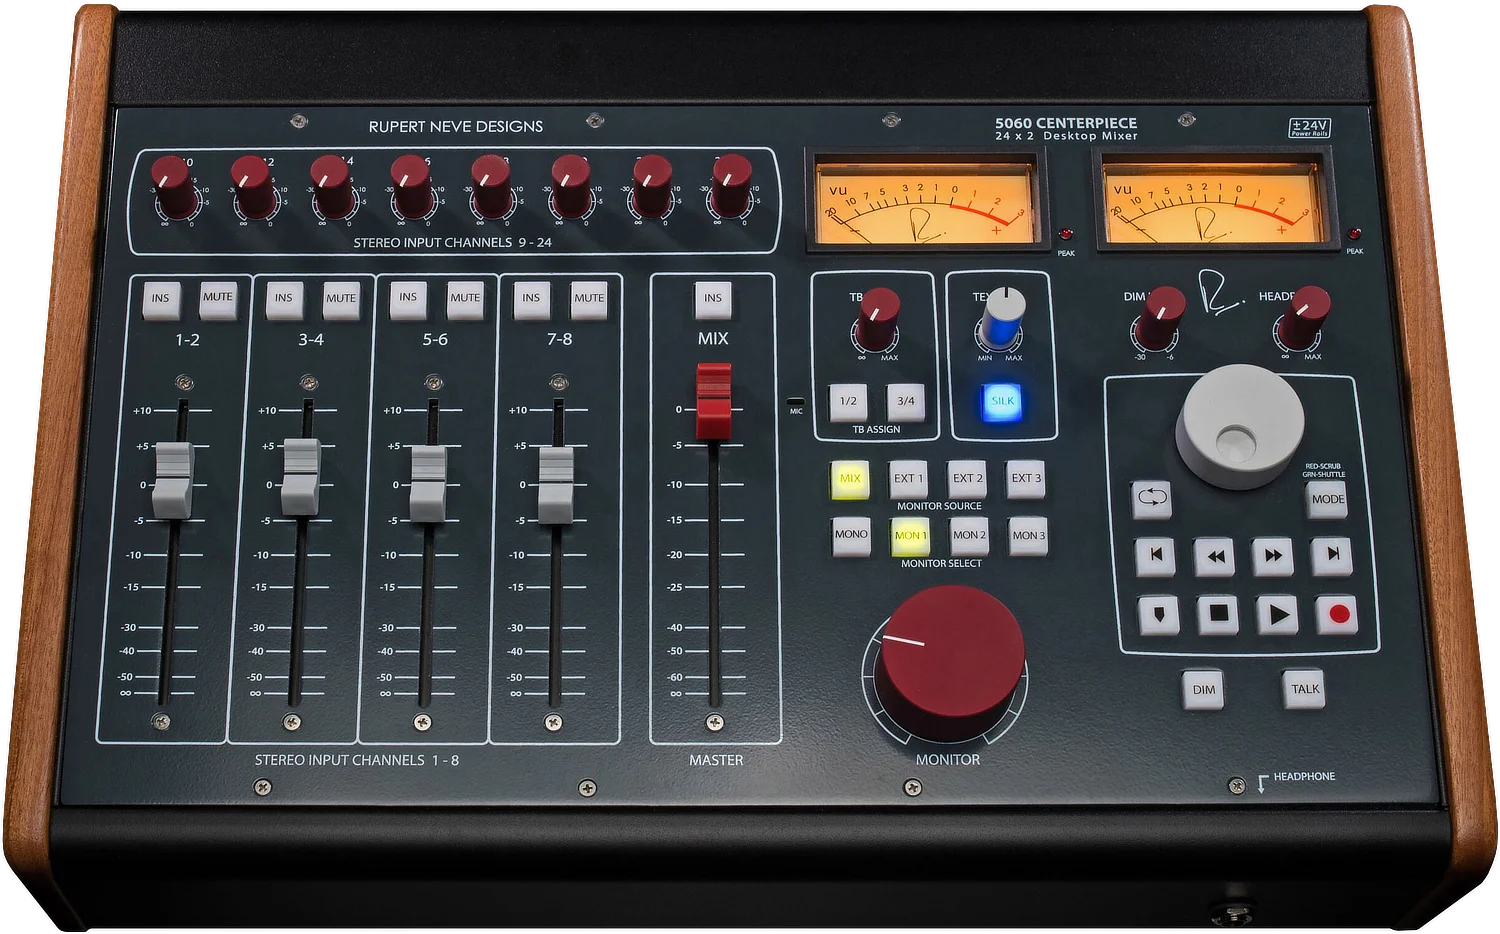Toggle INS on channel 5-6
The height and width of the screenshot is (934, 1500).
click(408, 299)
